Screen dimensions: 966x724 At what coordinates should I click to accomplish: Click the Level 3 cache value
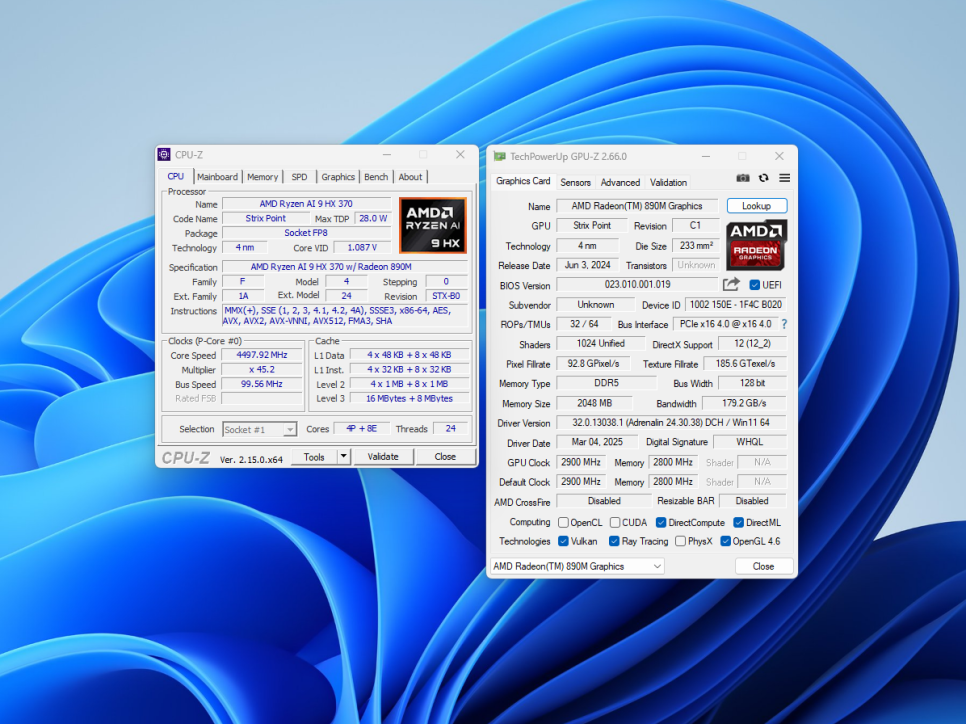(410, 399)
